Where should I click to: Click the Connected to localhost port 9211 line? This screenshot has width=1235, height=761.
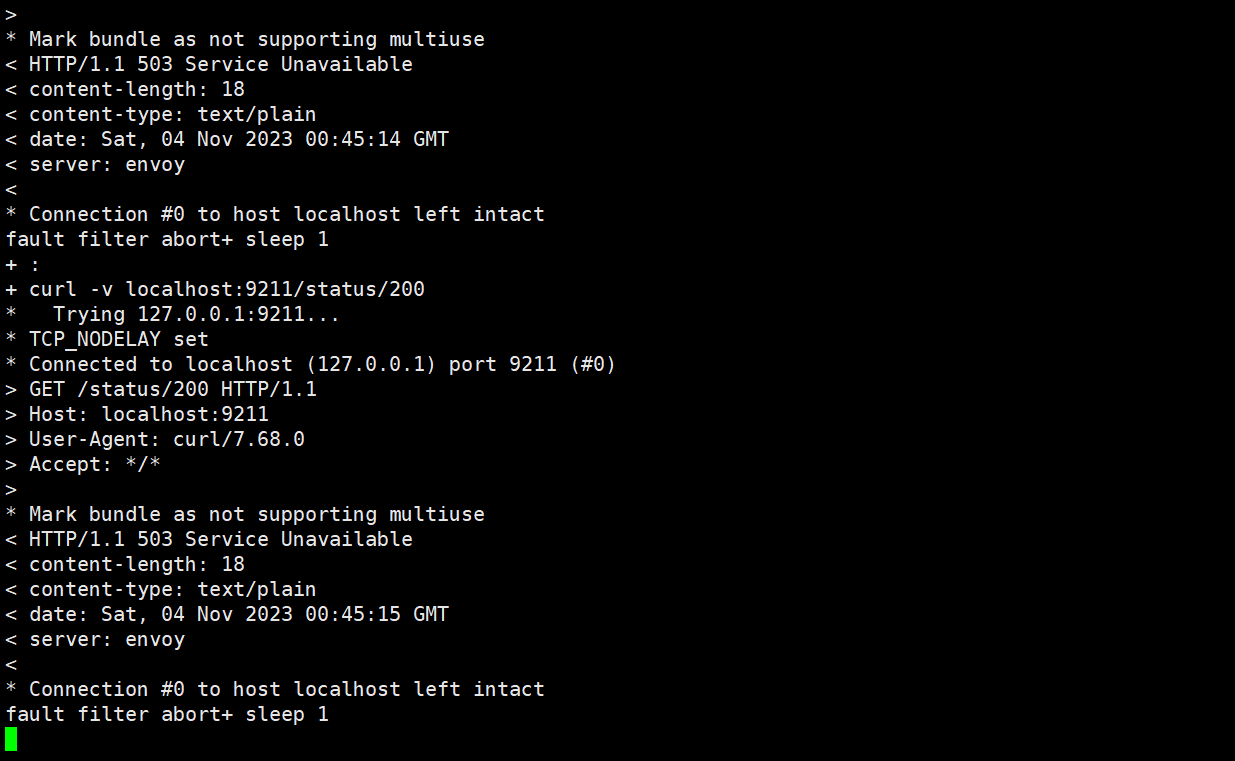(x=311, y=364)
